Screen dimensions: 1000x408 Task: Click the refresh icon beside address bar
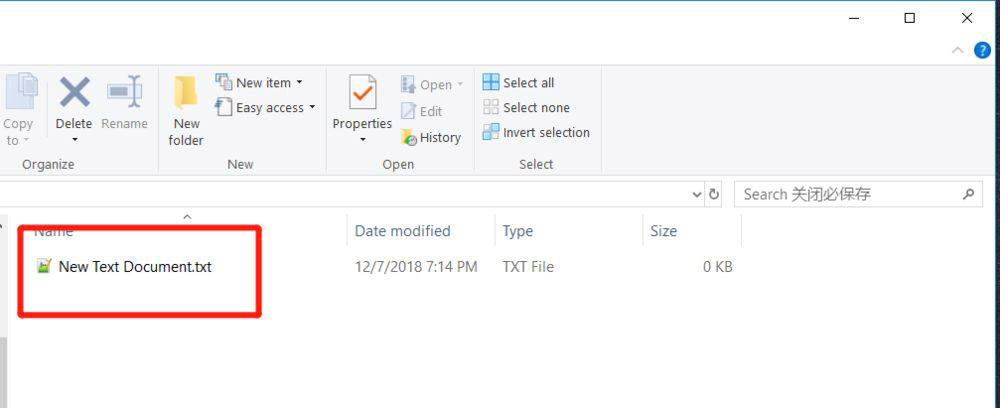(x=714, y=194)
